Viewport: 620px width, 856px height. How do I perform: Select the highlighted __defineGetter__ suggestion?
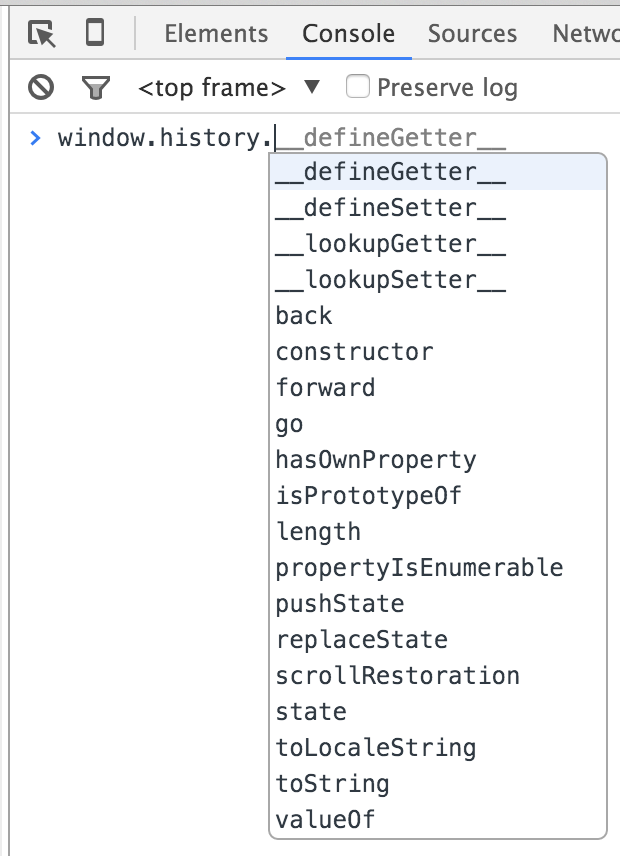(438, 172)
